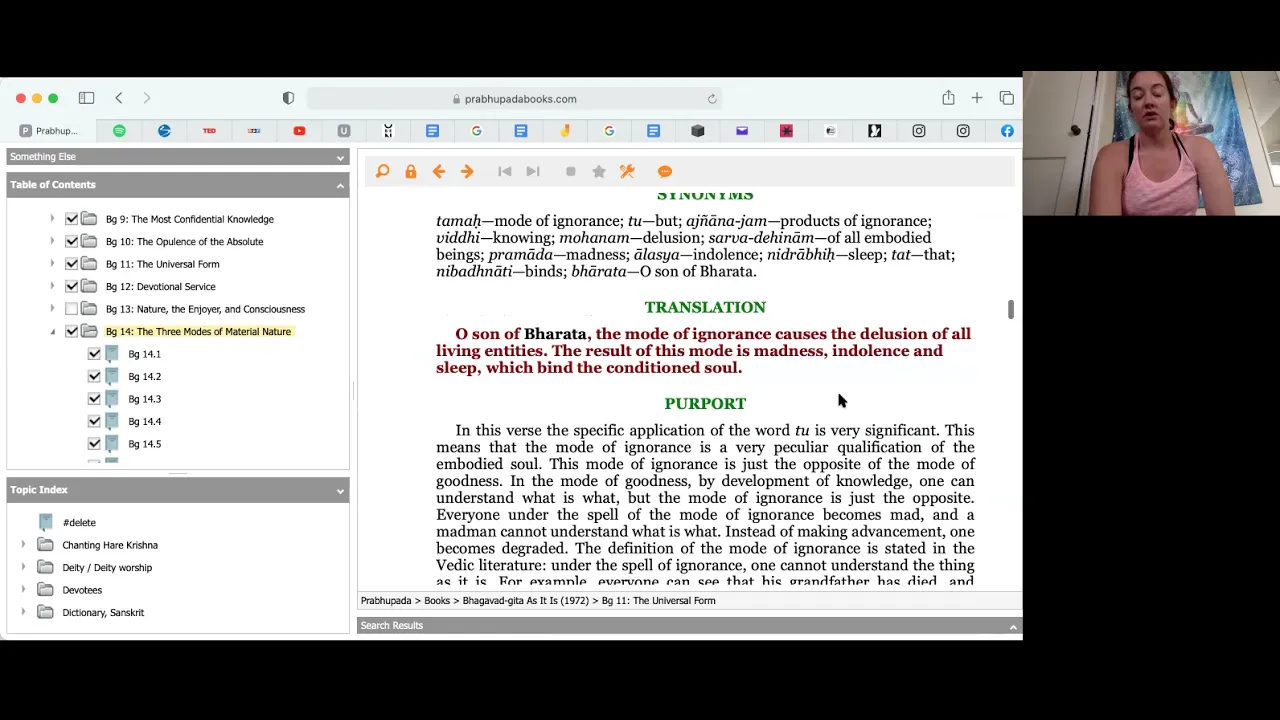Toggle Safari sidebar icon

(x=86, y=98)
